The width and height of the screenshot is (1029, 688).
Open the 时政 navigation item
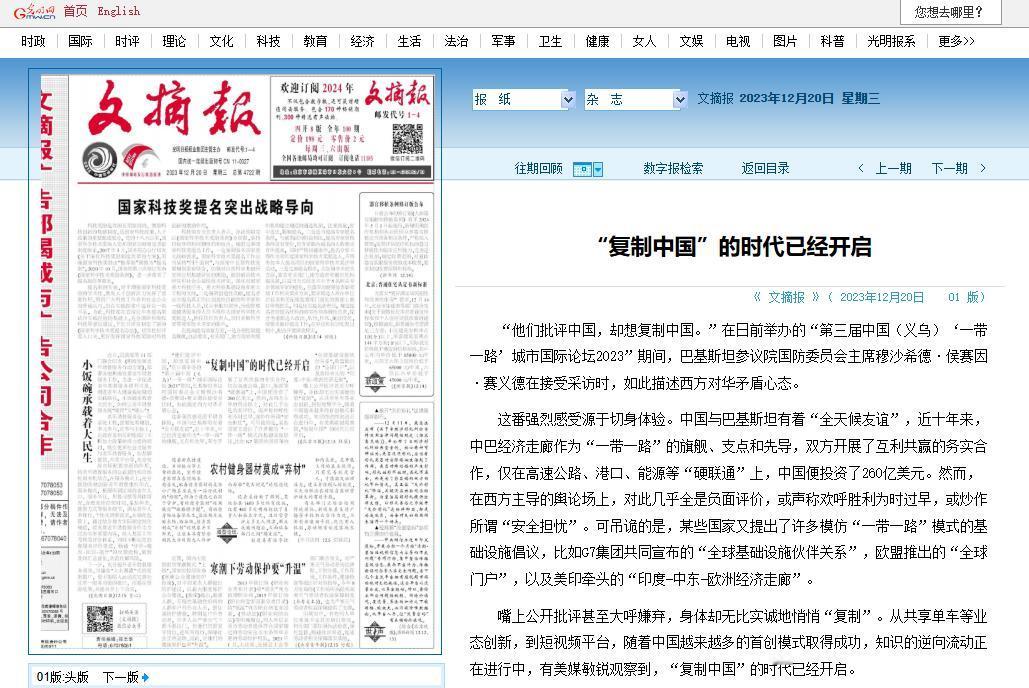[x=33, y=41]
